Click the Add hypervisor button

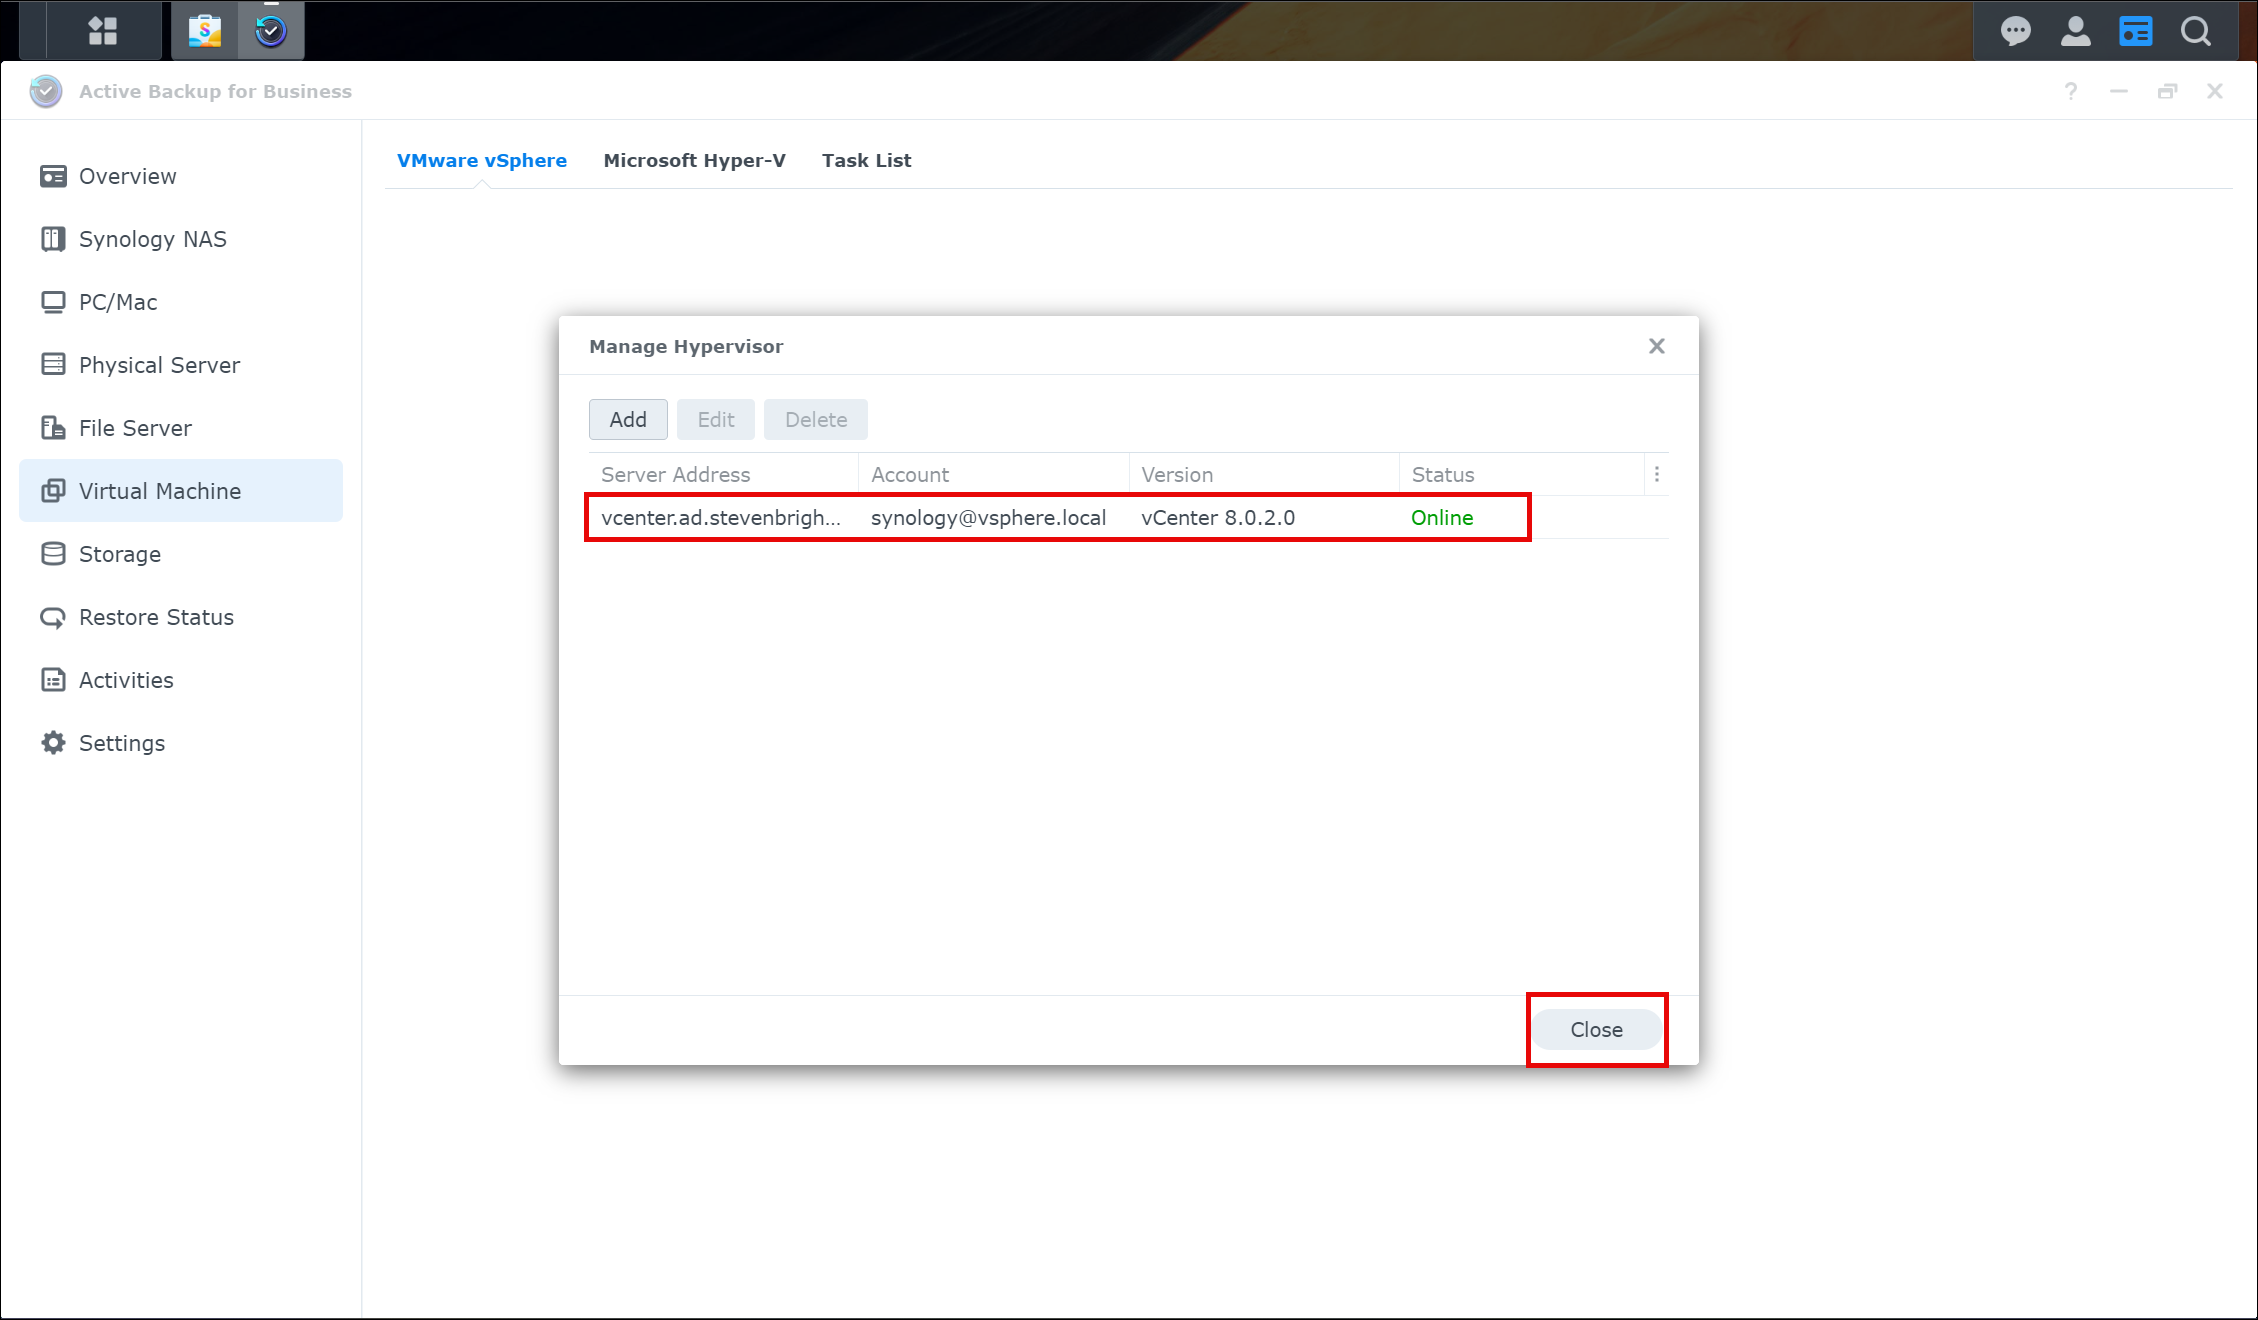pyautogui.click(x=628, y=420)
